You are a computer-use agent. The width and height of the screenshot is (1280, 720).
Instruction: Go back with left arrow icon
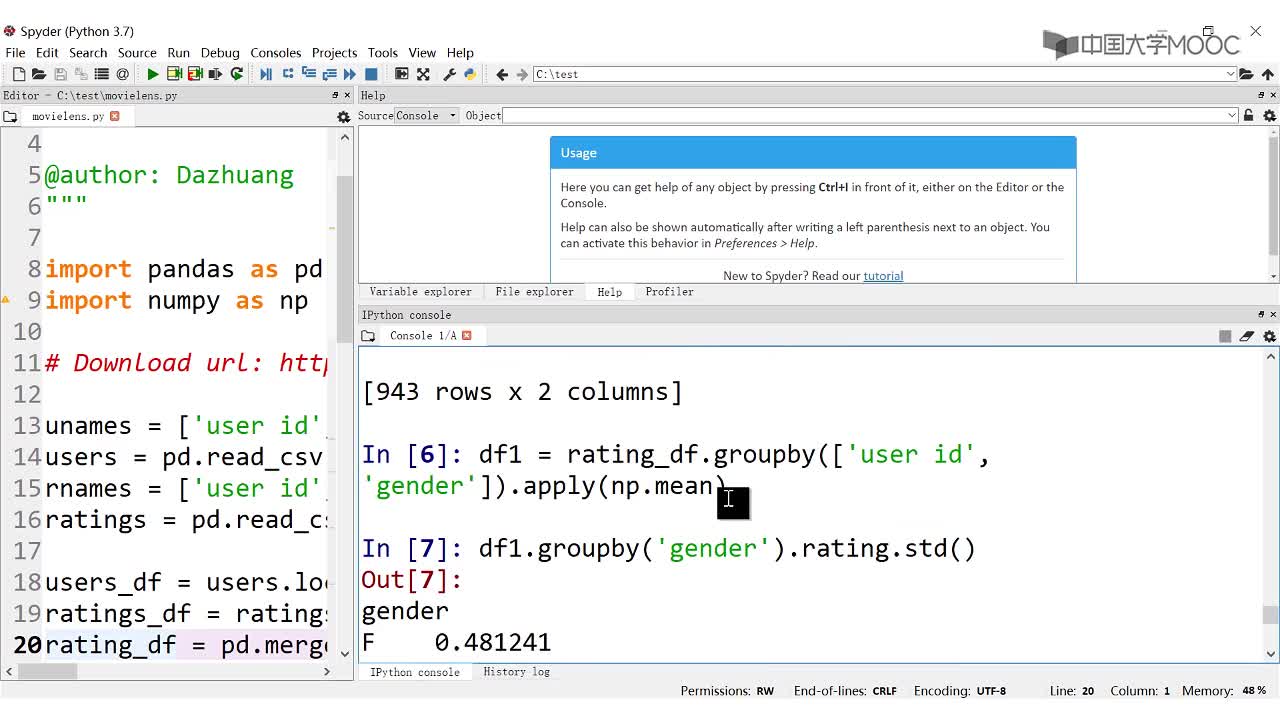501,74
